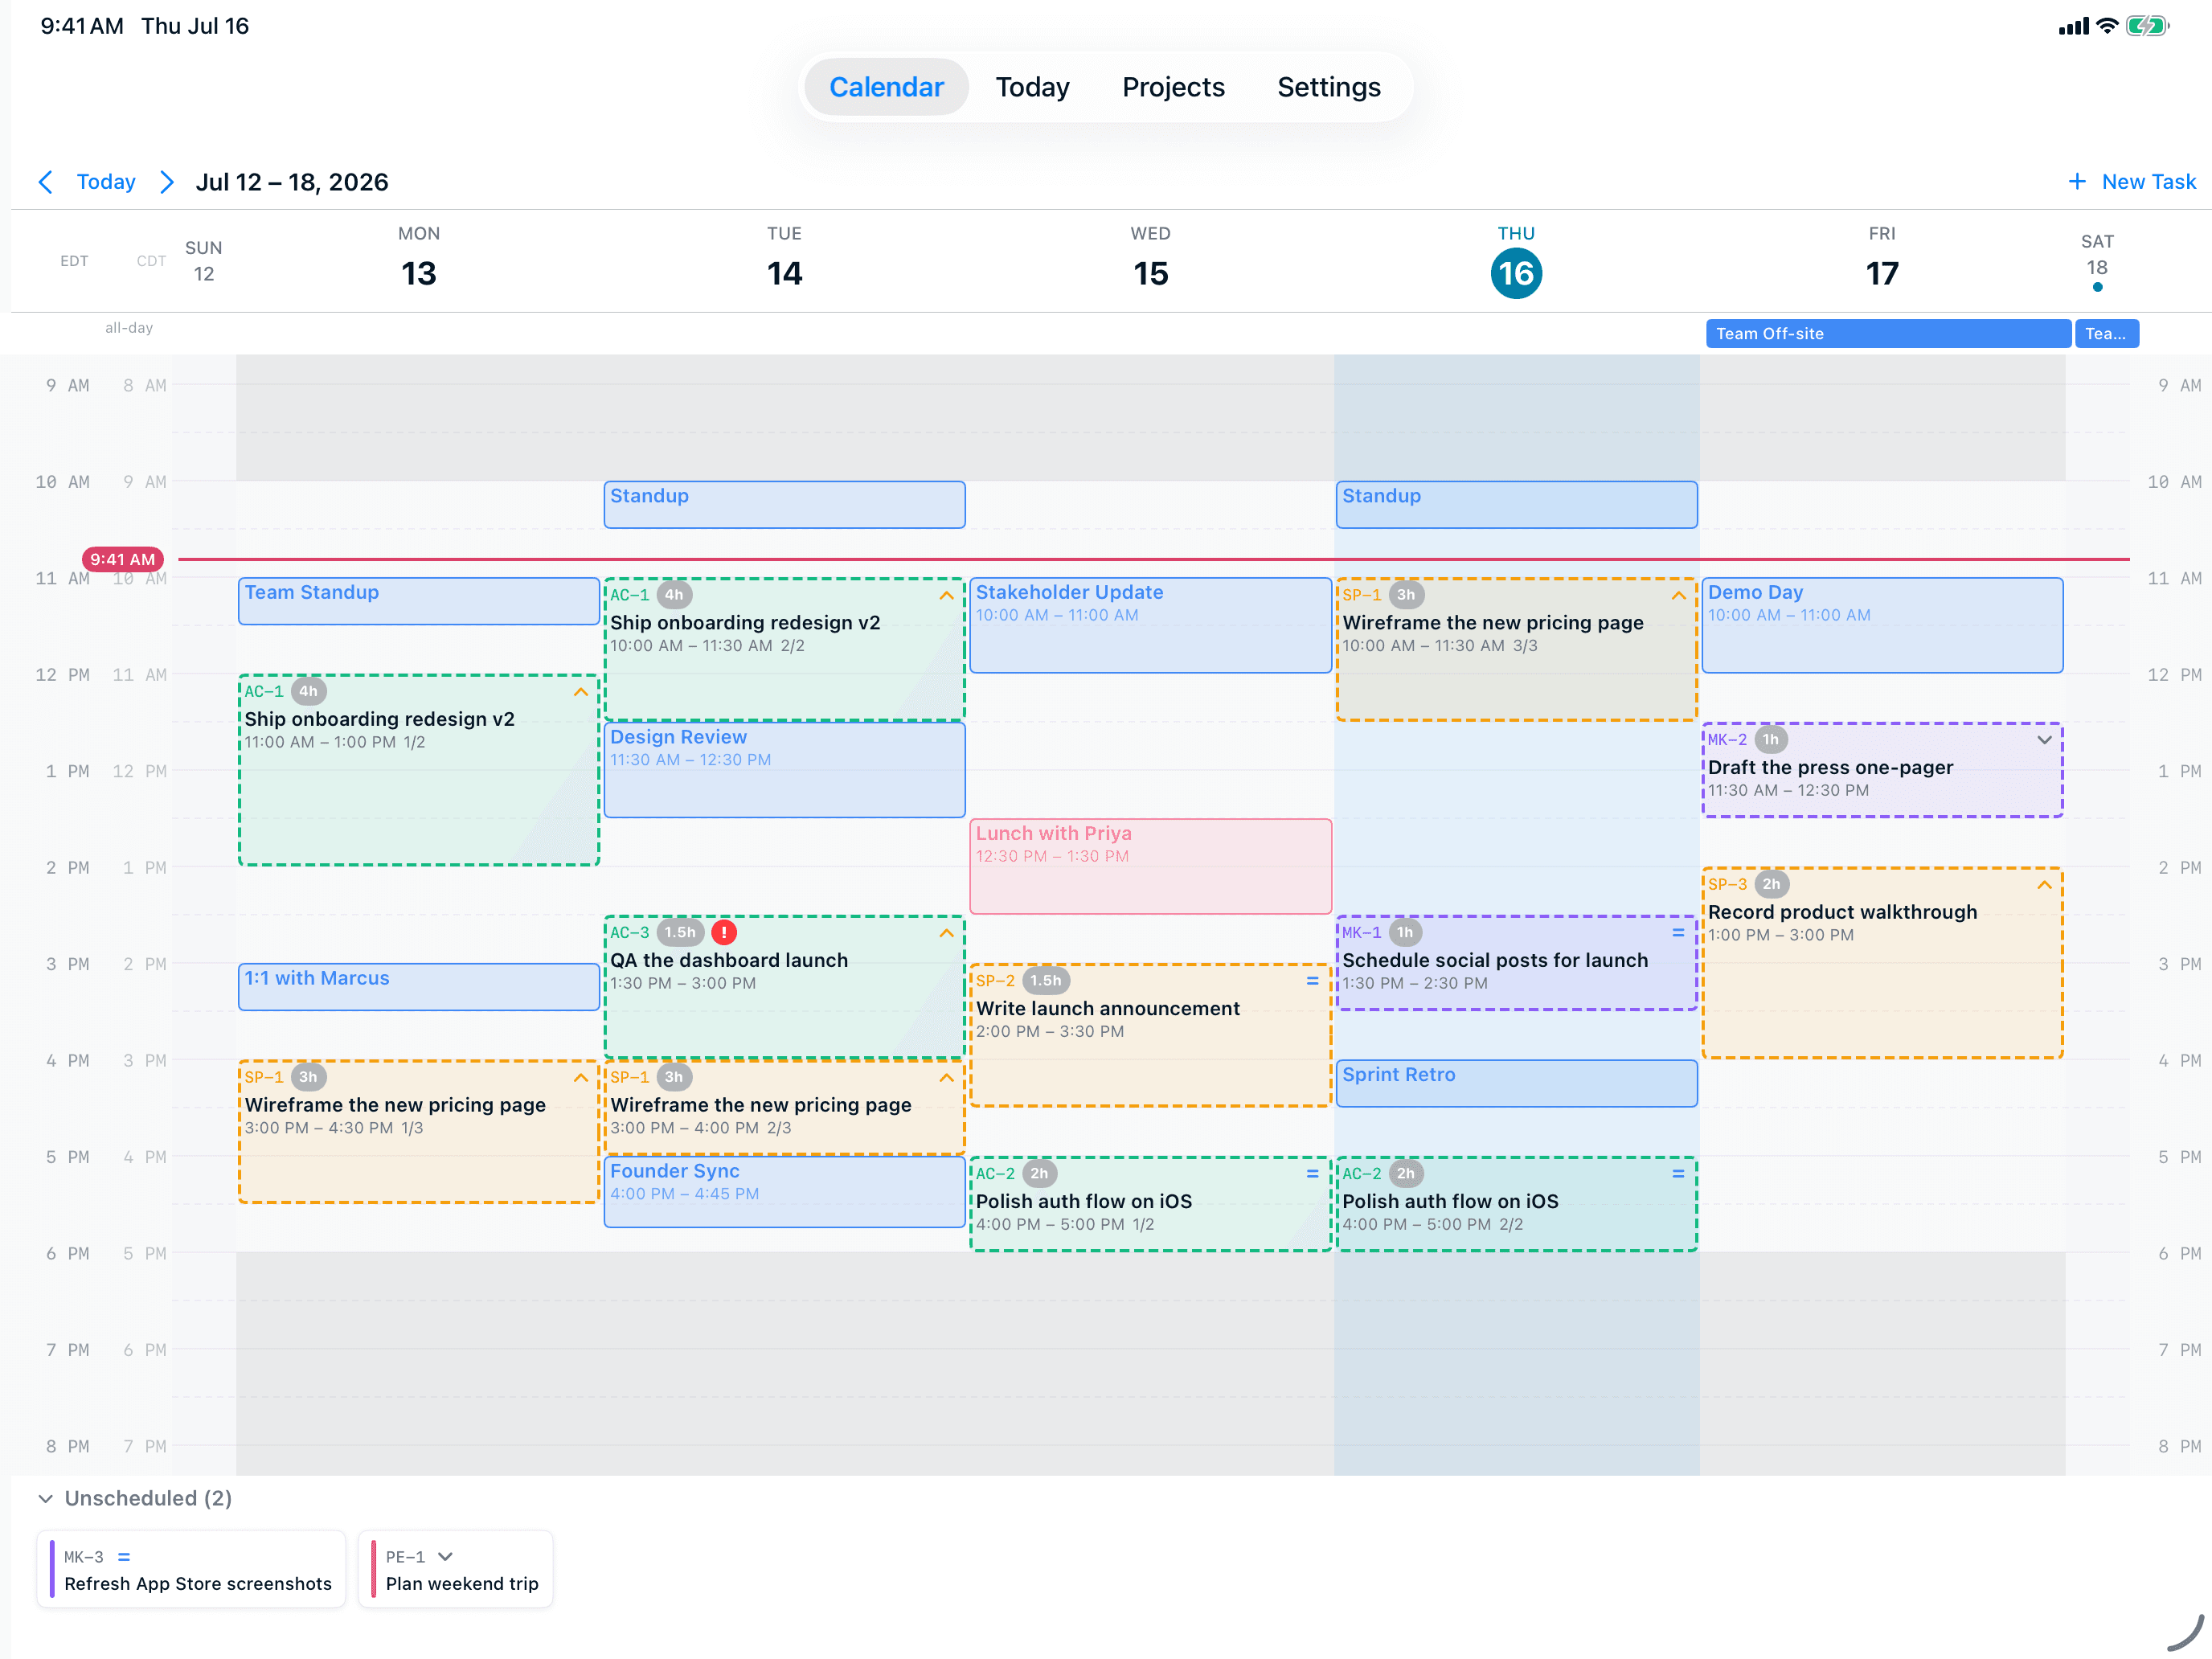Viewport: 2212px width, 1659px height.
Task: Click the plus icon beside New Task
Action: coord(2077,182)
